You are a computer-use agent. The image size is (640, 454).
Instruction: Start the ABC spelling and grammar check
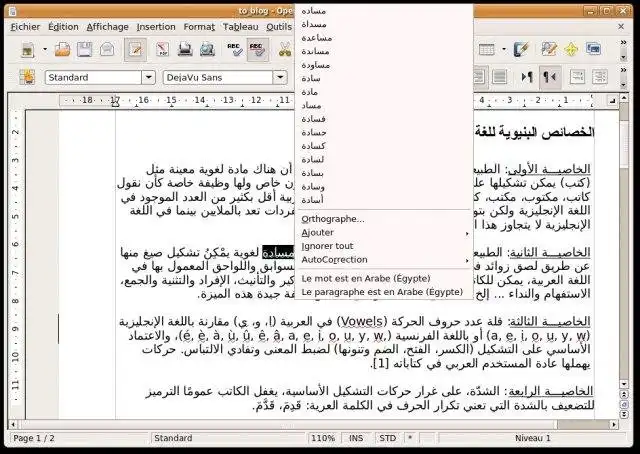[235, 50]
